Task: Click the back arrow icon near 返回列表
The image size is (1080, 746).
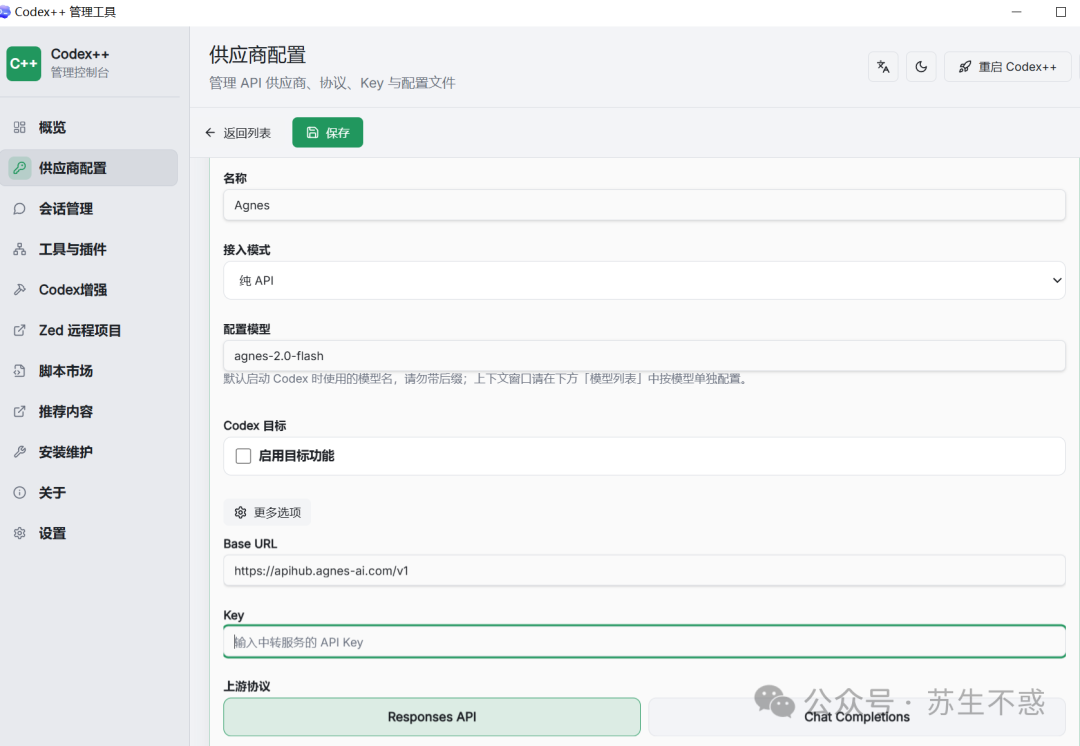Action: pos(210,133)
